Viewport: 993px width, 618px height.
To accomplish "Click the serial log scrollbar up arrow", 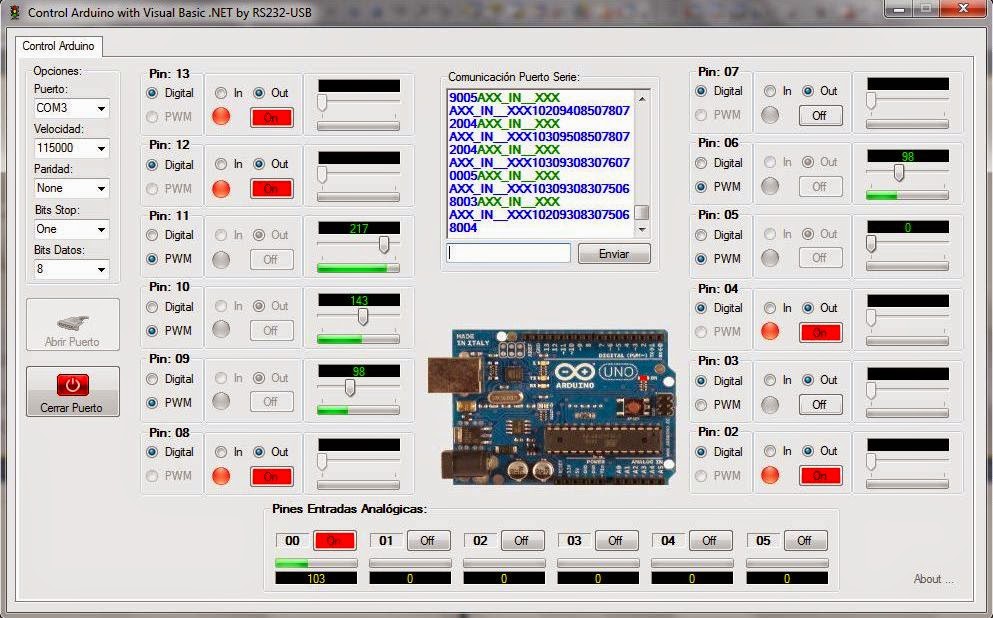I will (642, 98).
